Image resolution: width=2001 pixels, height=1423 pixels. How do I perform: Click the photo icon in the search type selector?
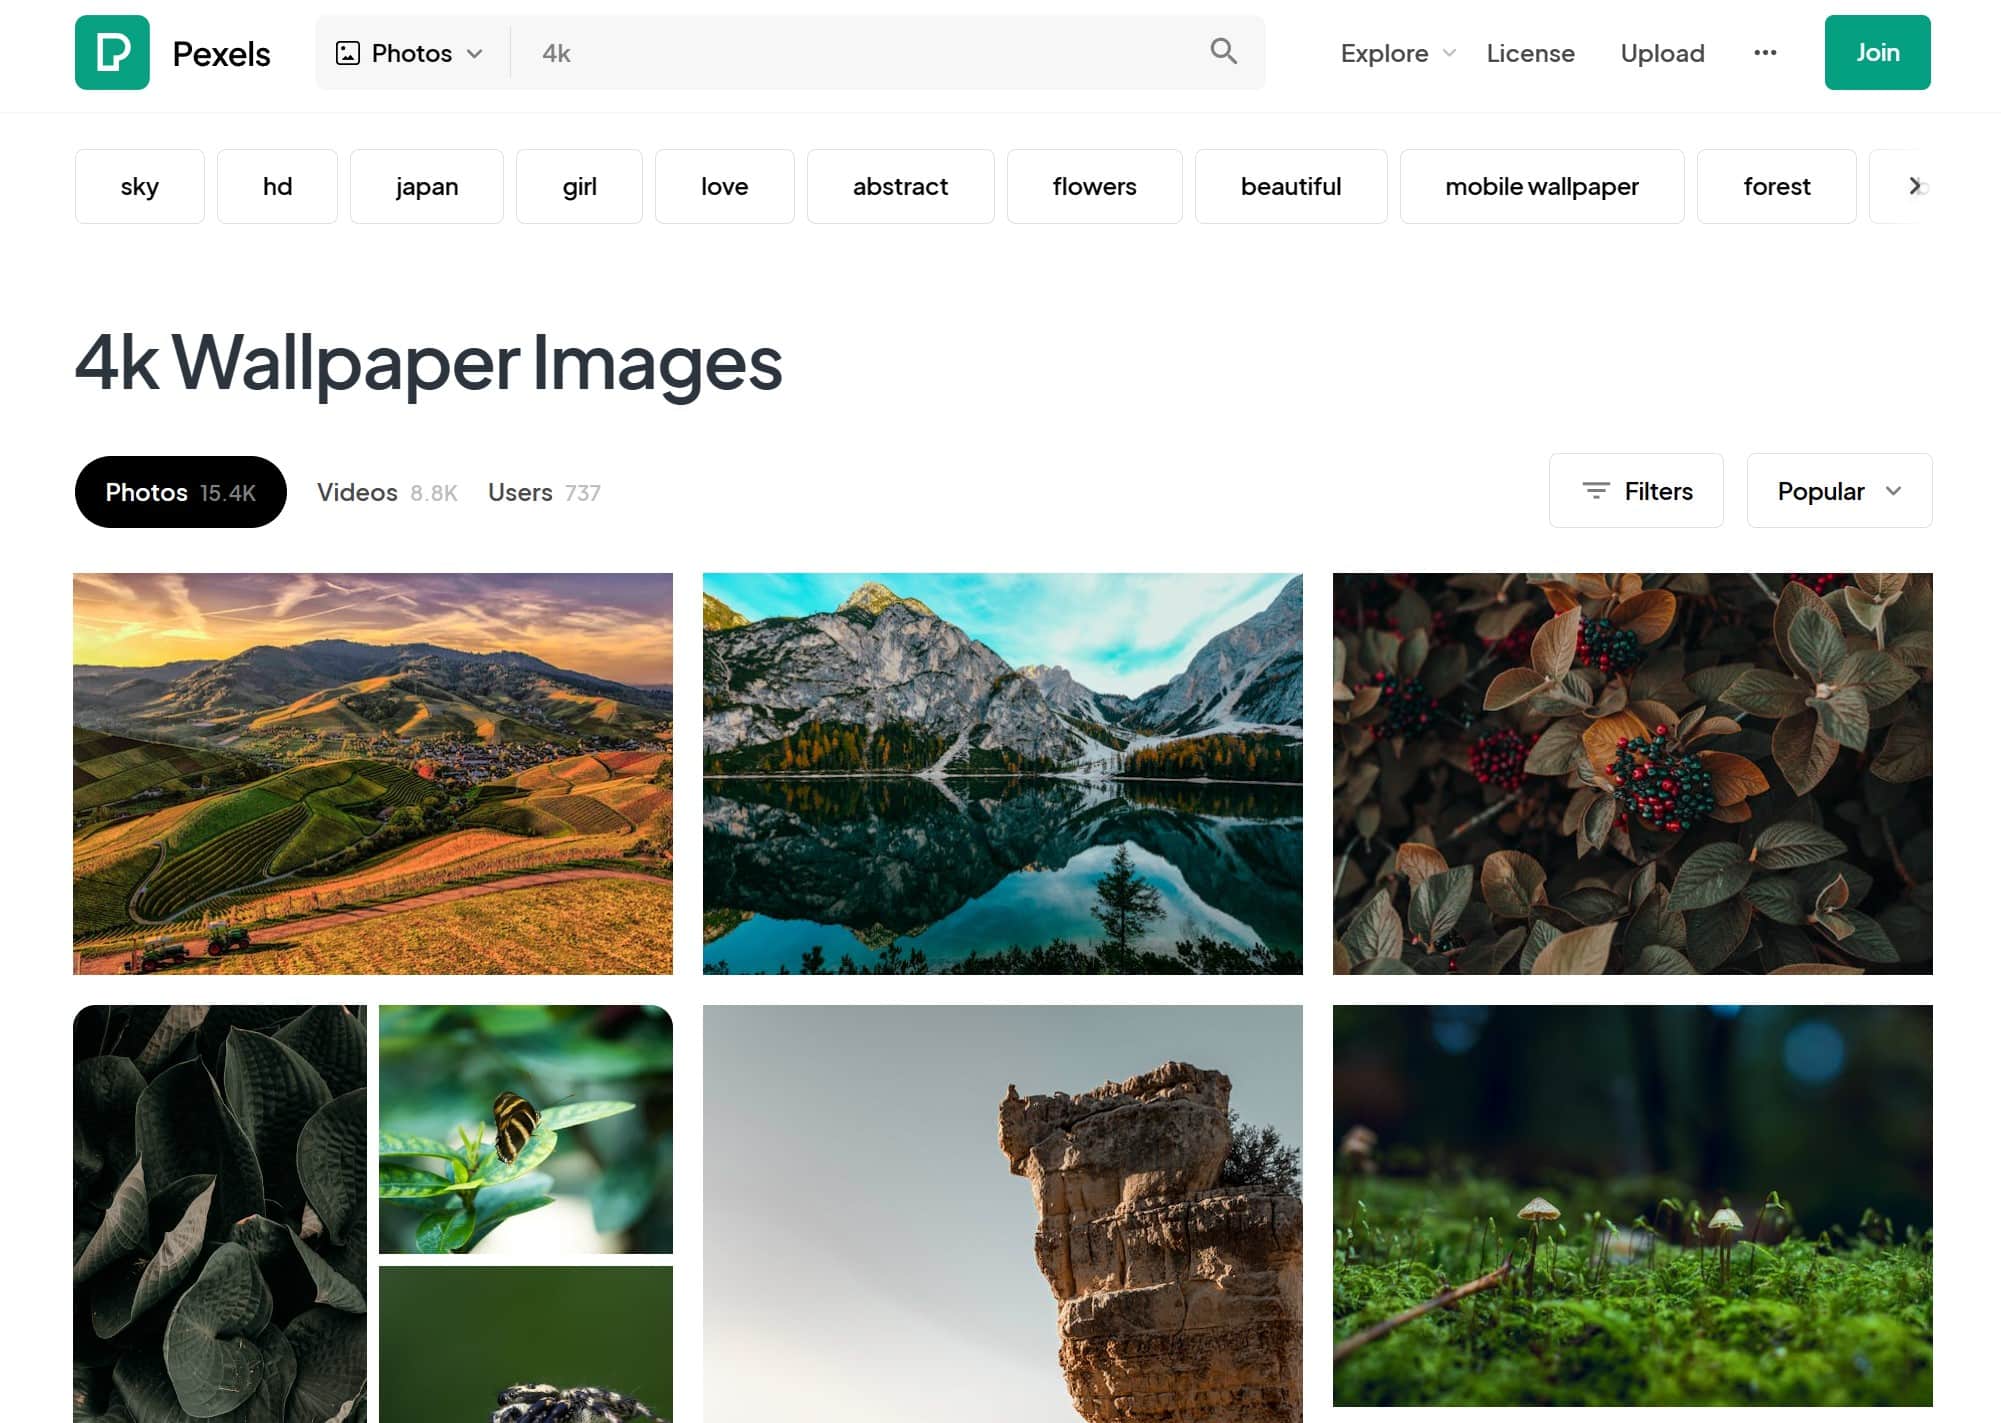pyautogui.click(x=348, y=53)
